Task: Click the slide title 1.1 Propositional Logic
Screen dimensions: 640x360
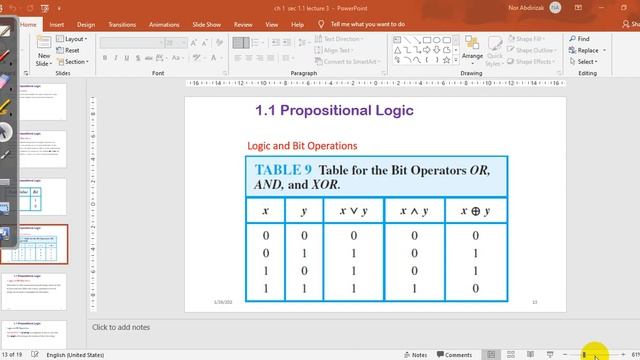Action: (334, 111)
